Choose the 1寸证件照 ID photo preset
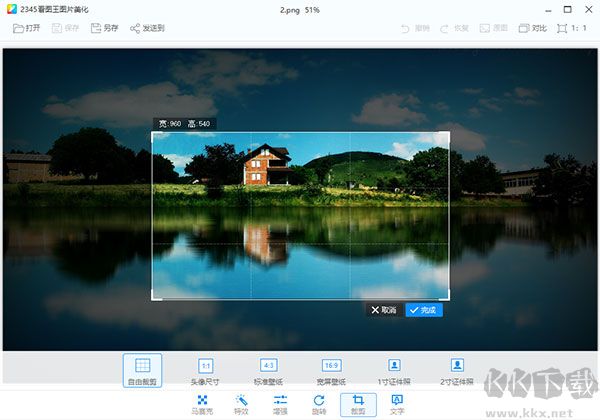 (394, 371)
